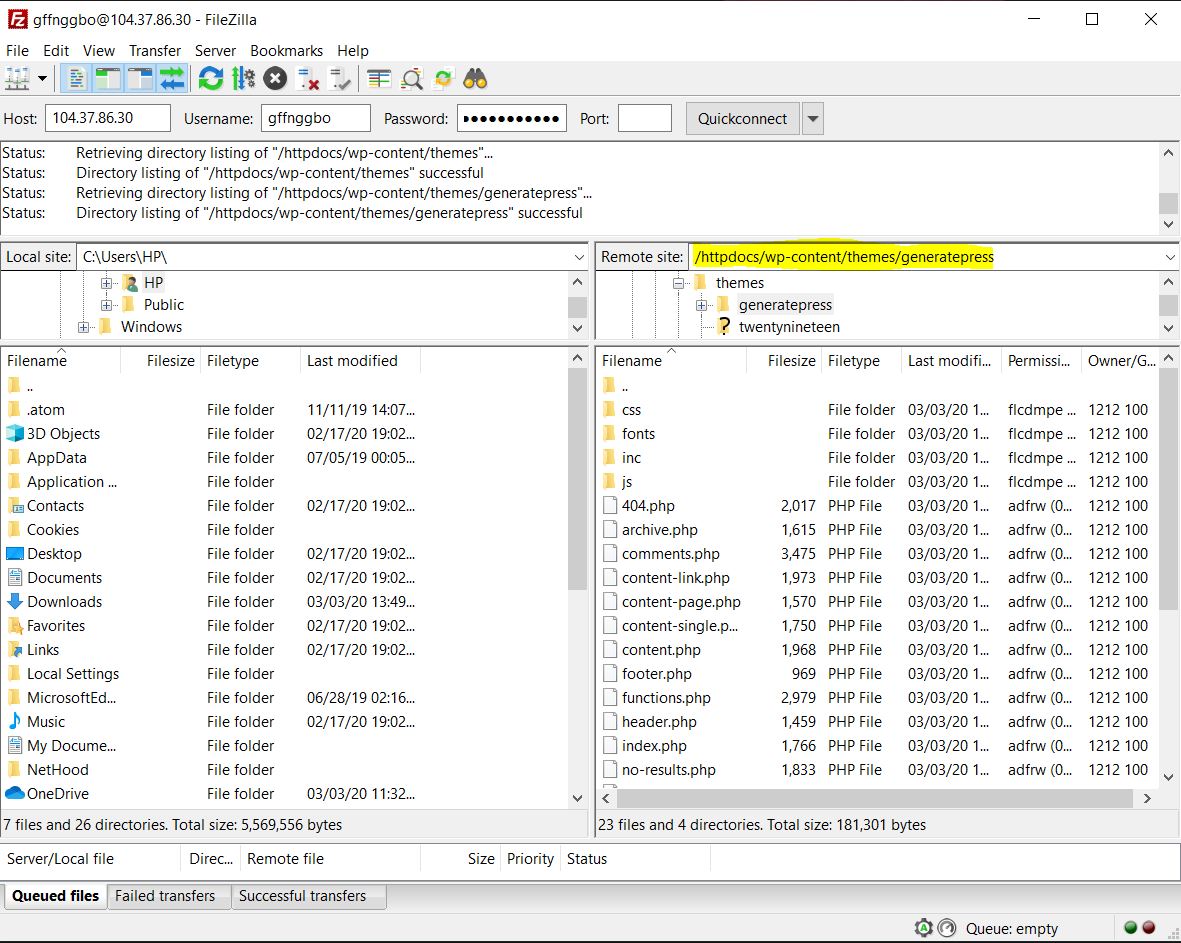Viewport: 1181px width, 943px height.
Task: Open the Help menu
Action: (x=352, y=50)
